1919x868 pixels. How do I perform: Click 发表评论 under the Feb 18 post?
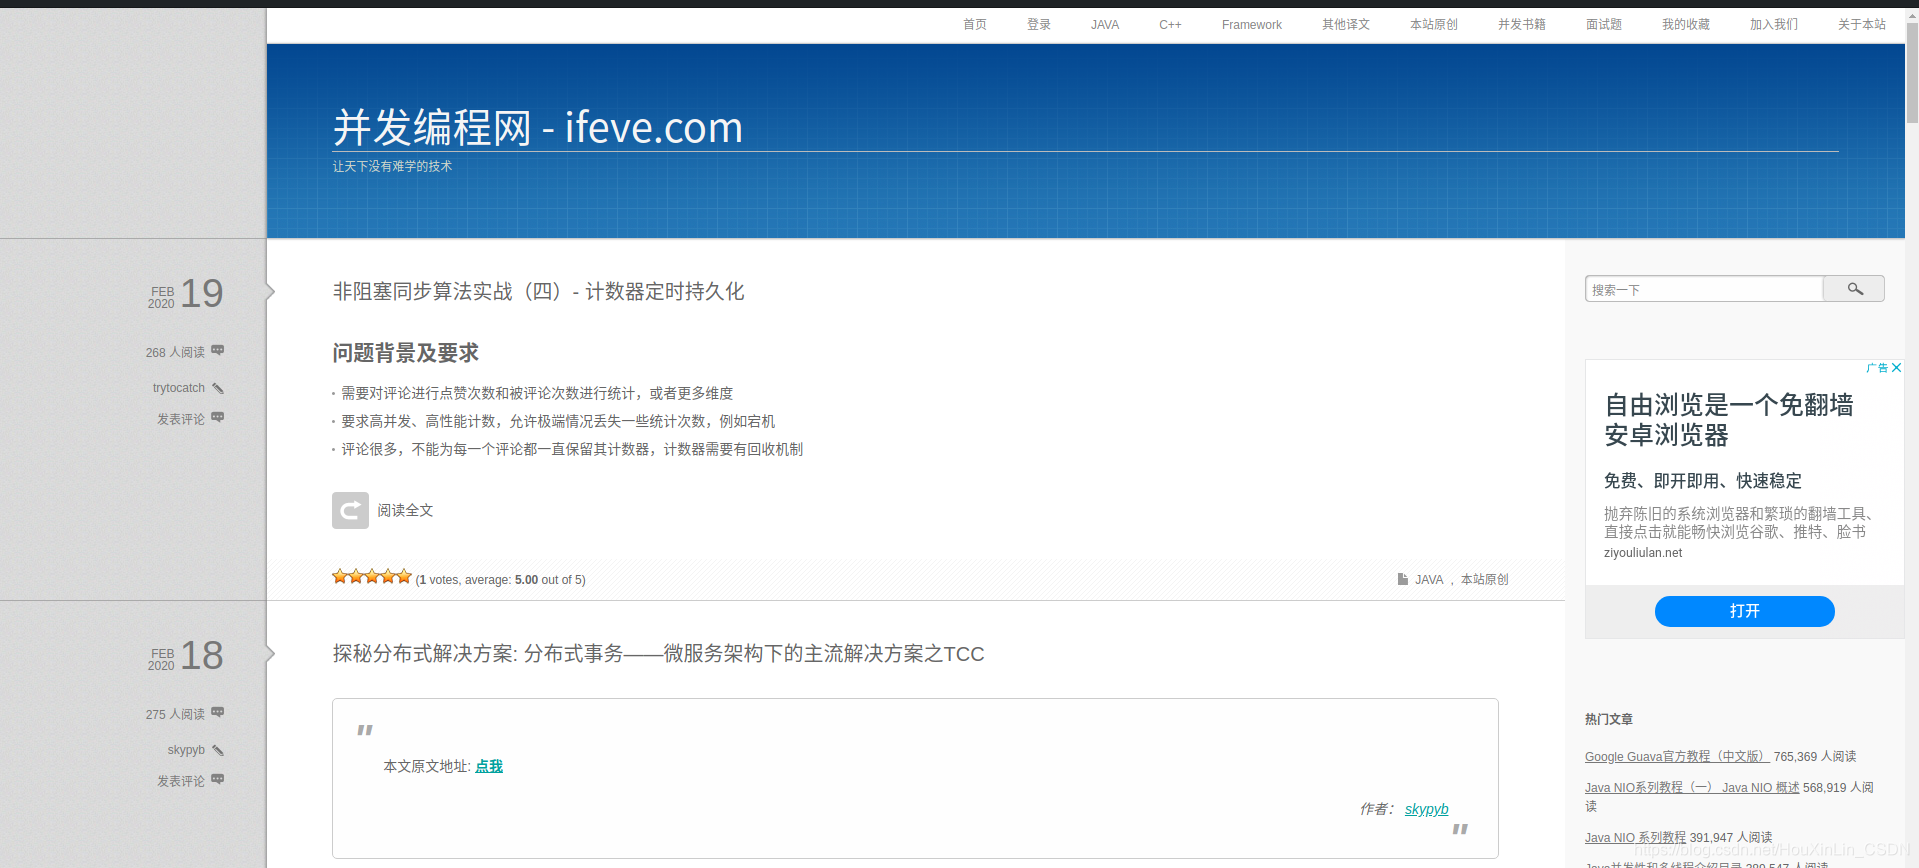tap(181, 781)
